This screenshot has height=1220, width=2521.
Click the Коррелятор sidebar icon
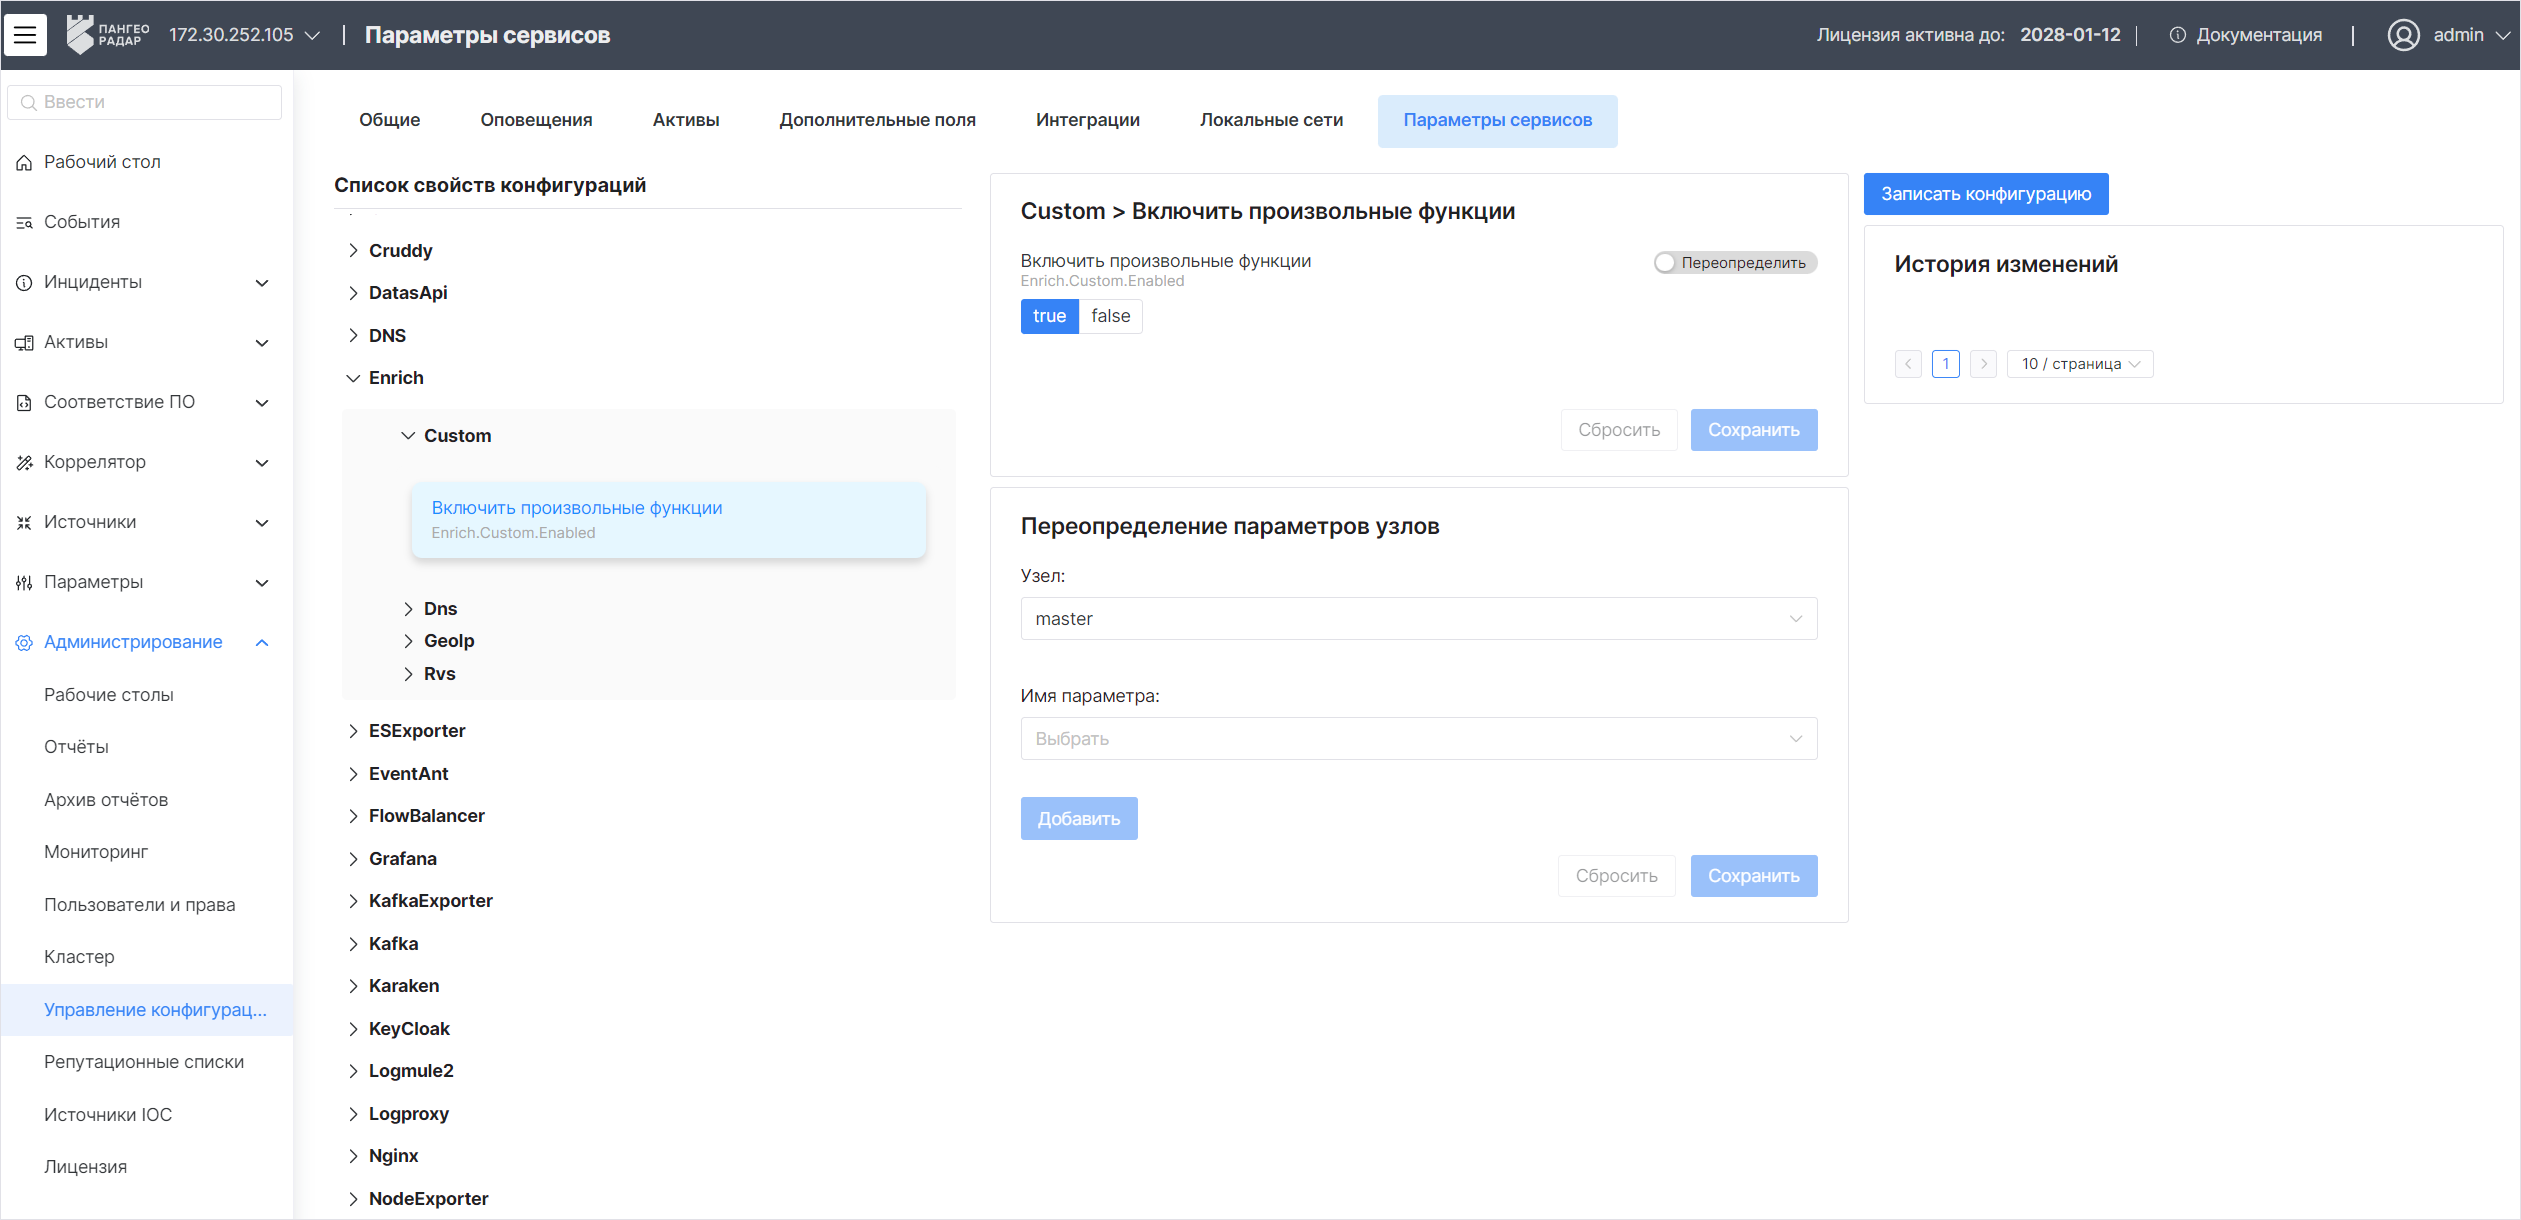click(x=24, y=463)
